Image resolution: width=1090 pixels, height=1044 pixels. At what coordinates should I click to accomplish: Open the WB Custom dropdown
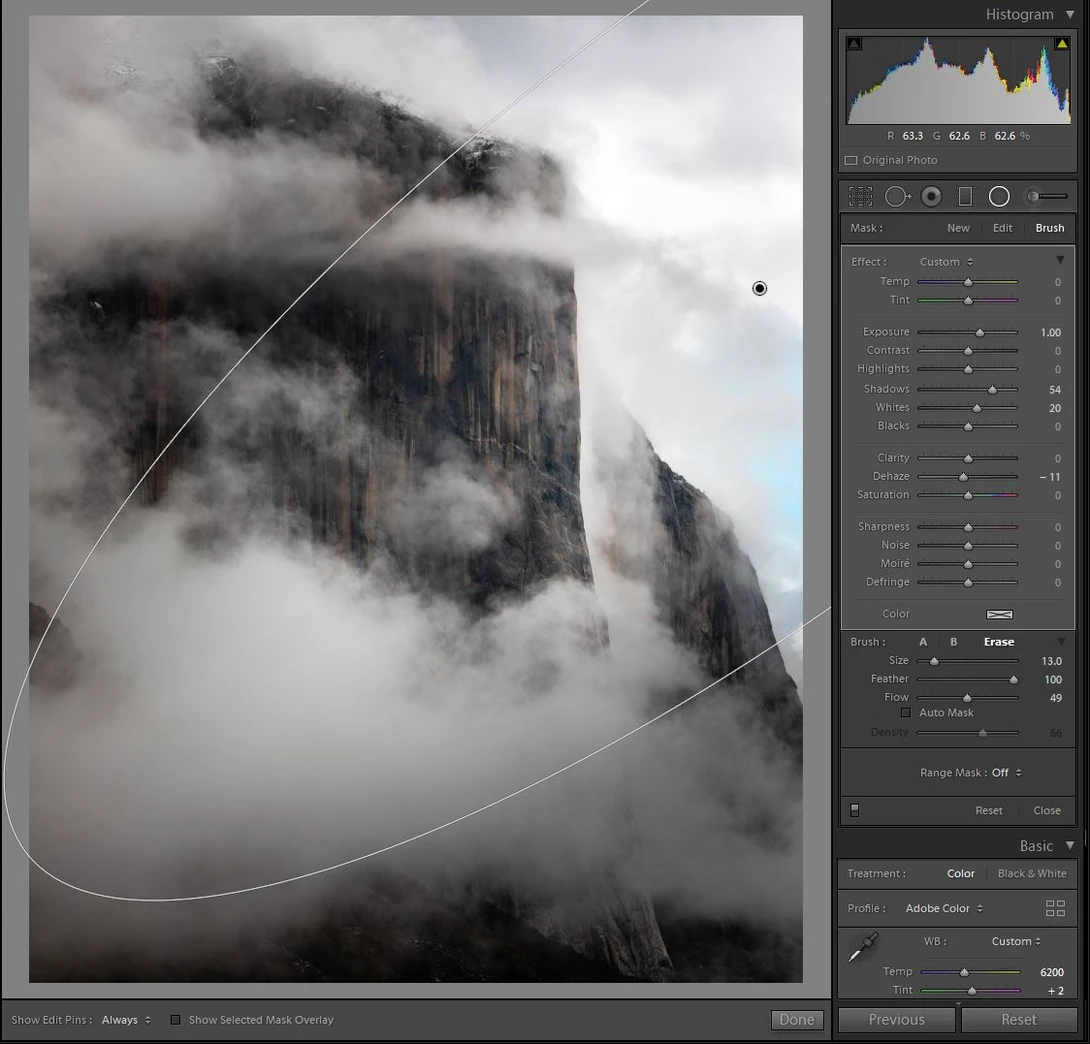point(1016,941)
